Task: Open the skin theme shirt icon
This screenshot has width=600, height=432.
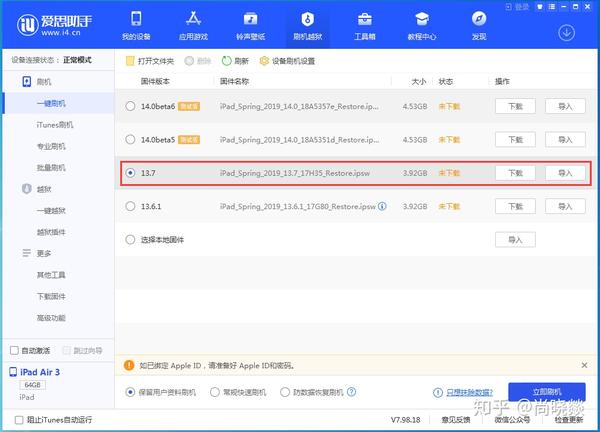Action: (x=540, y=7)
